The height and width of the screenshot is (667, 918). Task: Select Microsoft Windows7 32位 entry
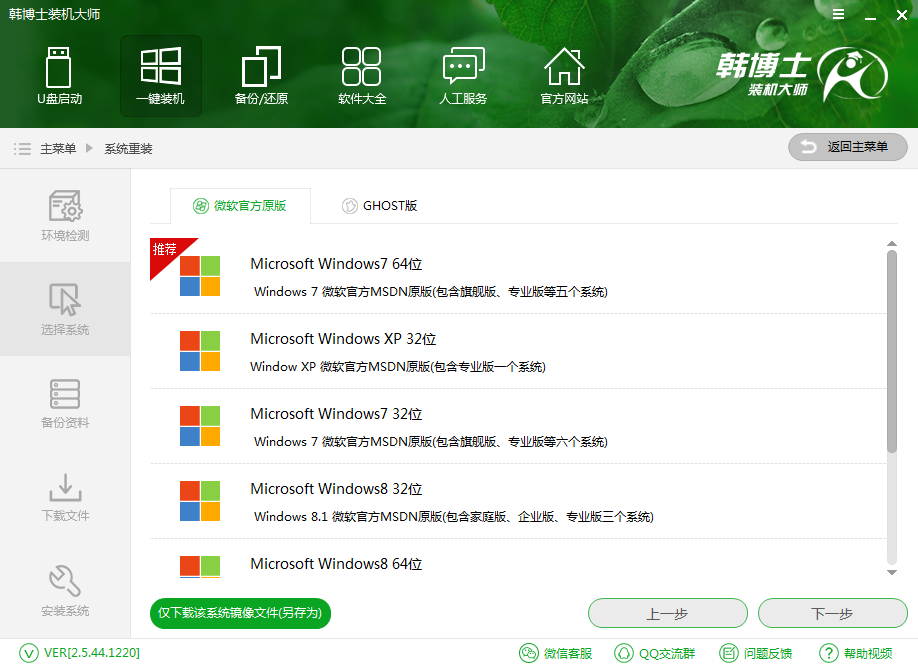coord(518,426)
